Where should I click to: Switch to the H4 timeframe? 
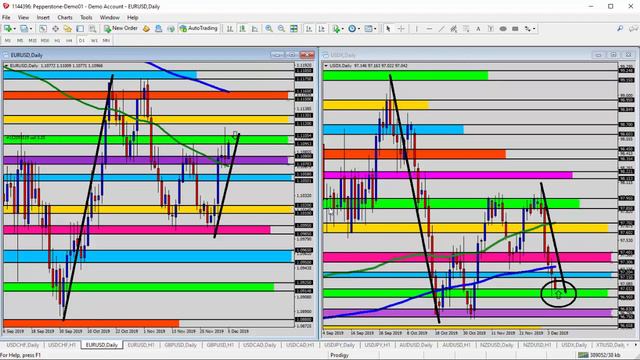pos(69,40)
